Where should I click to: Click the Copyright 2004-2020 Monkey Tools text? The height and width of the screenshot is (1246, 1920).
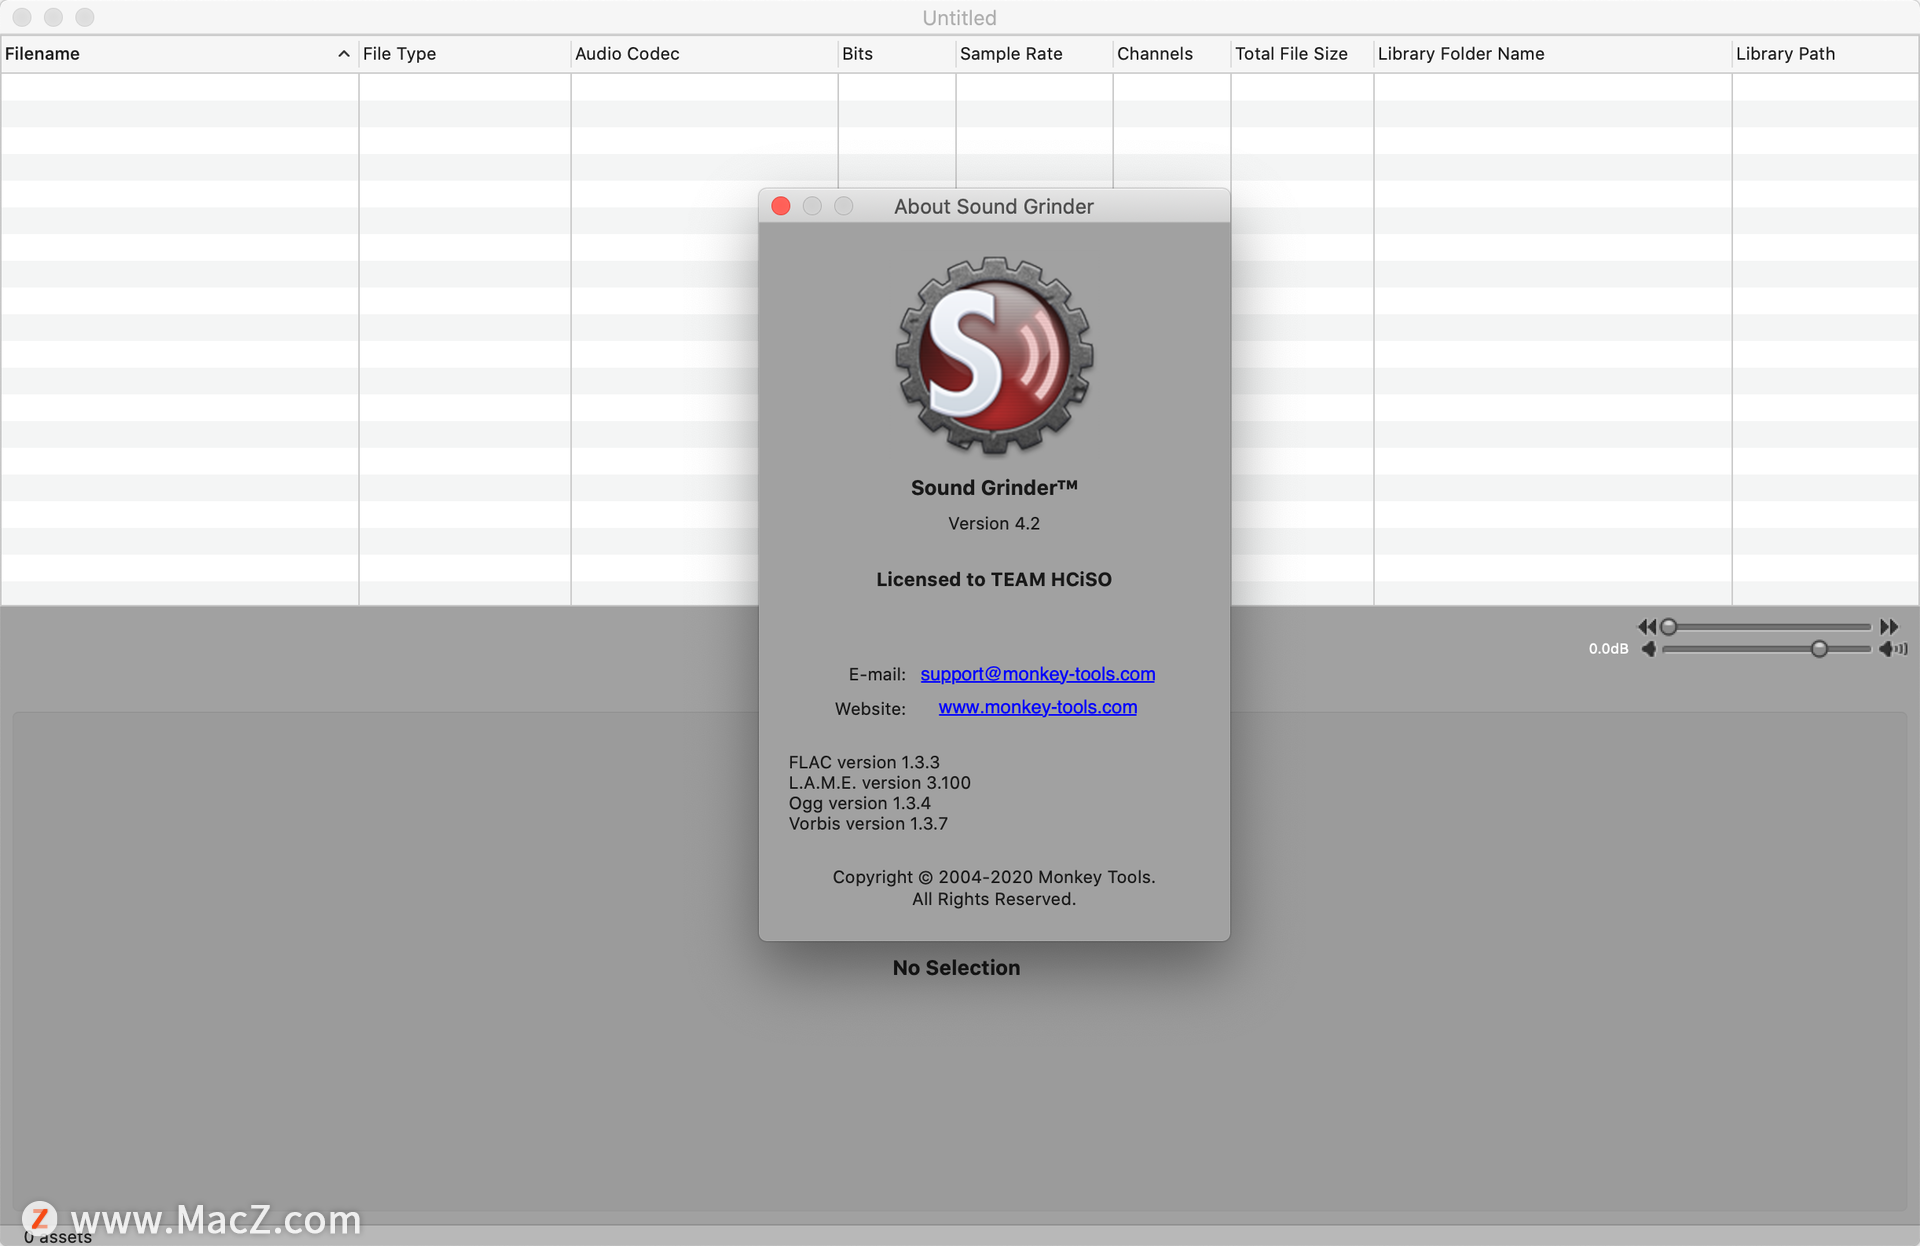pyautogui.click(x=994, y=877)
